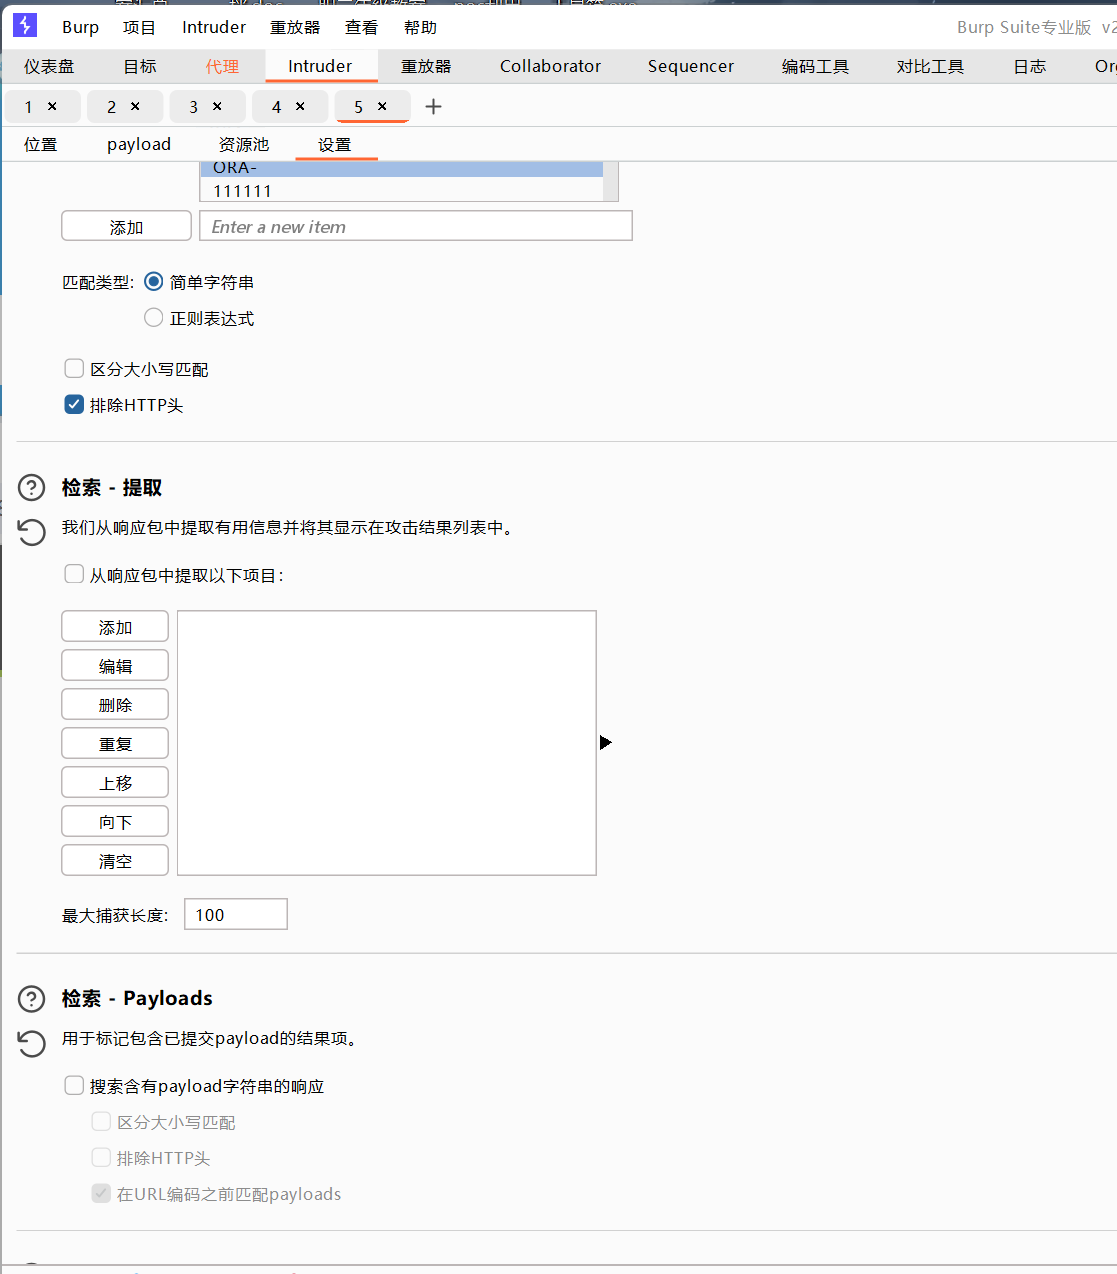
Task: Switch to 重放器 main tab
Action: (x=426, y=66)
